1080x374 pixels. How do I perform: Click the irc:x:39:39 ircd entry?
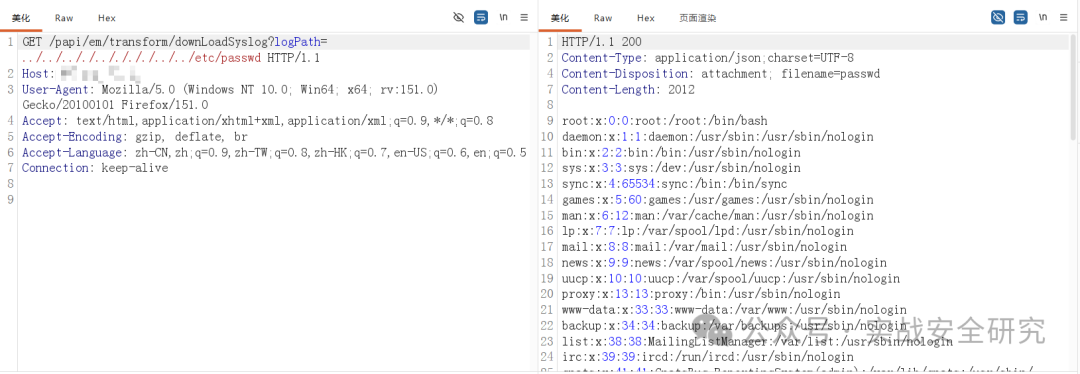pos(707,357)
